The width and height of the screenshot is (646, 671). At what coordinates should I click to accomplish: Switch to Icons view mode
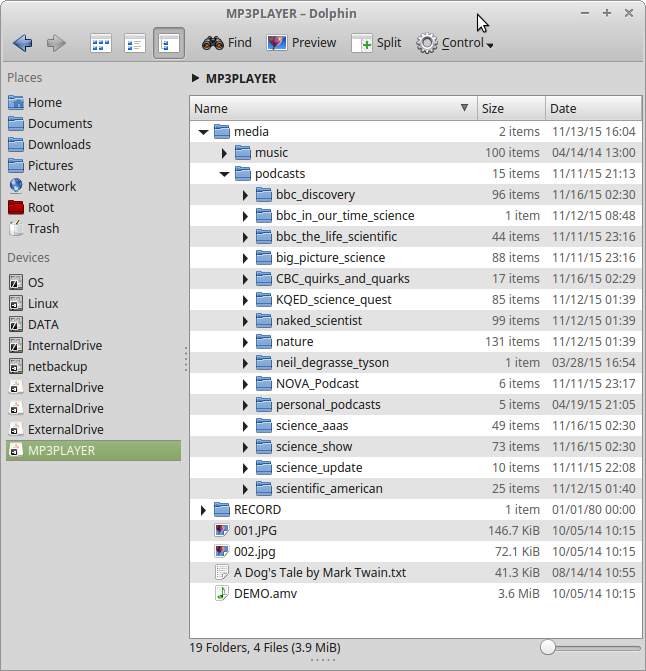tap(101, 43)
